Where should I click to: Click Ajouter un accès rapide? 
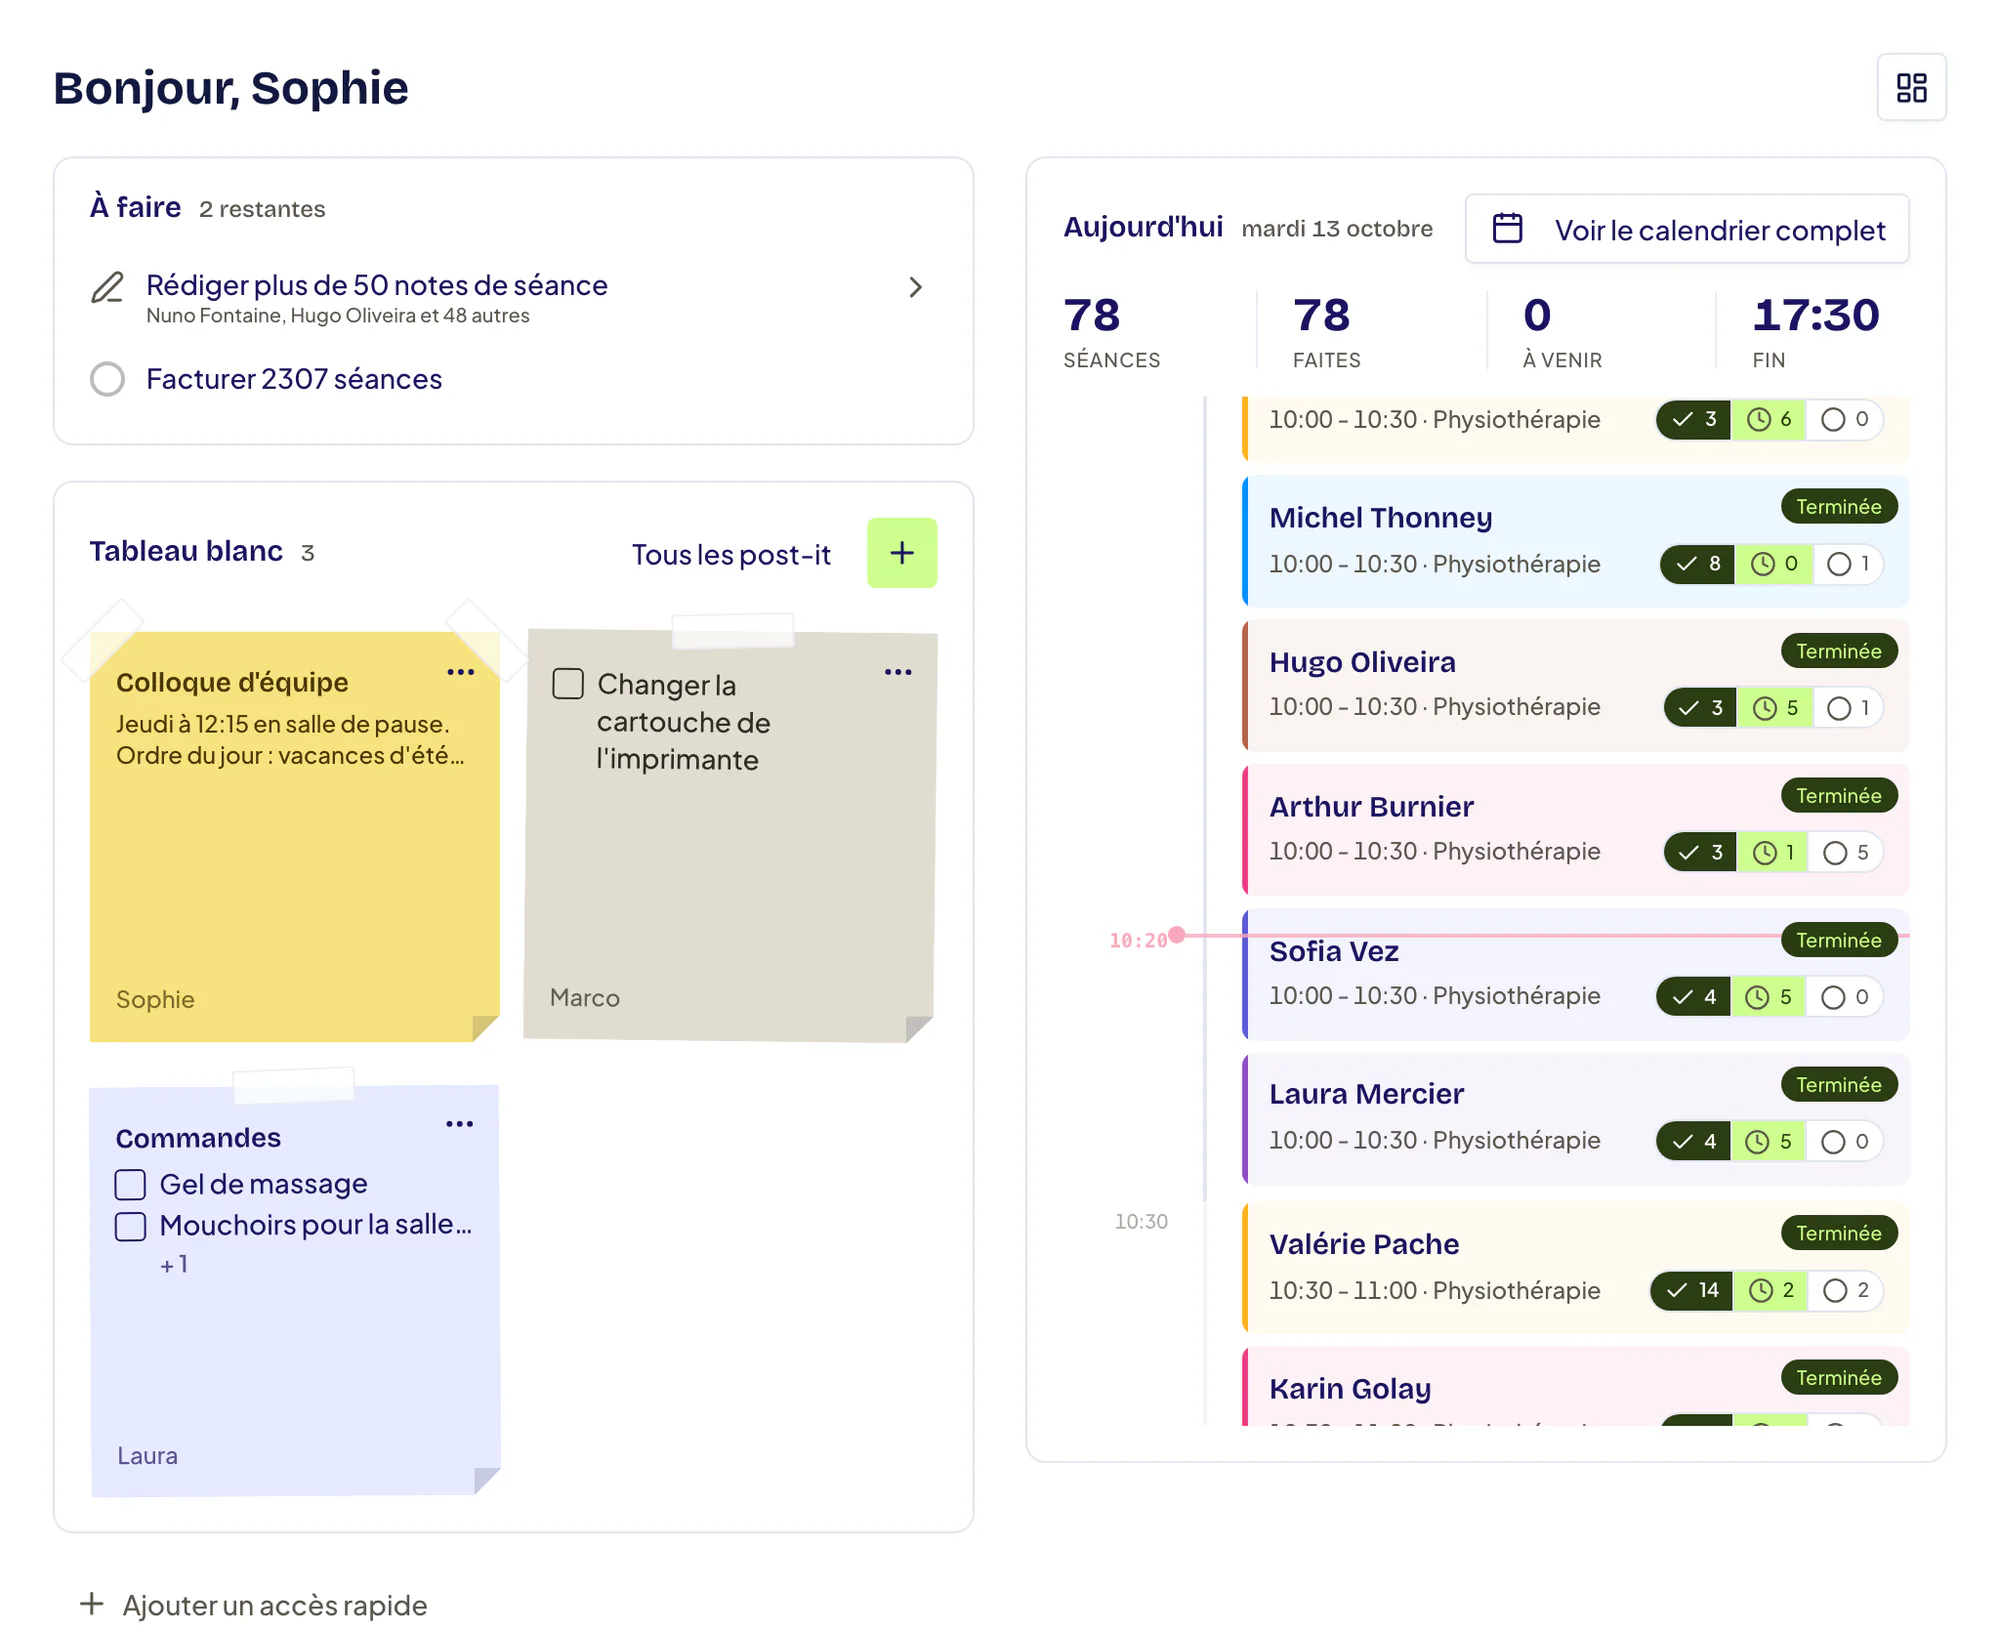coord(255,1605)
